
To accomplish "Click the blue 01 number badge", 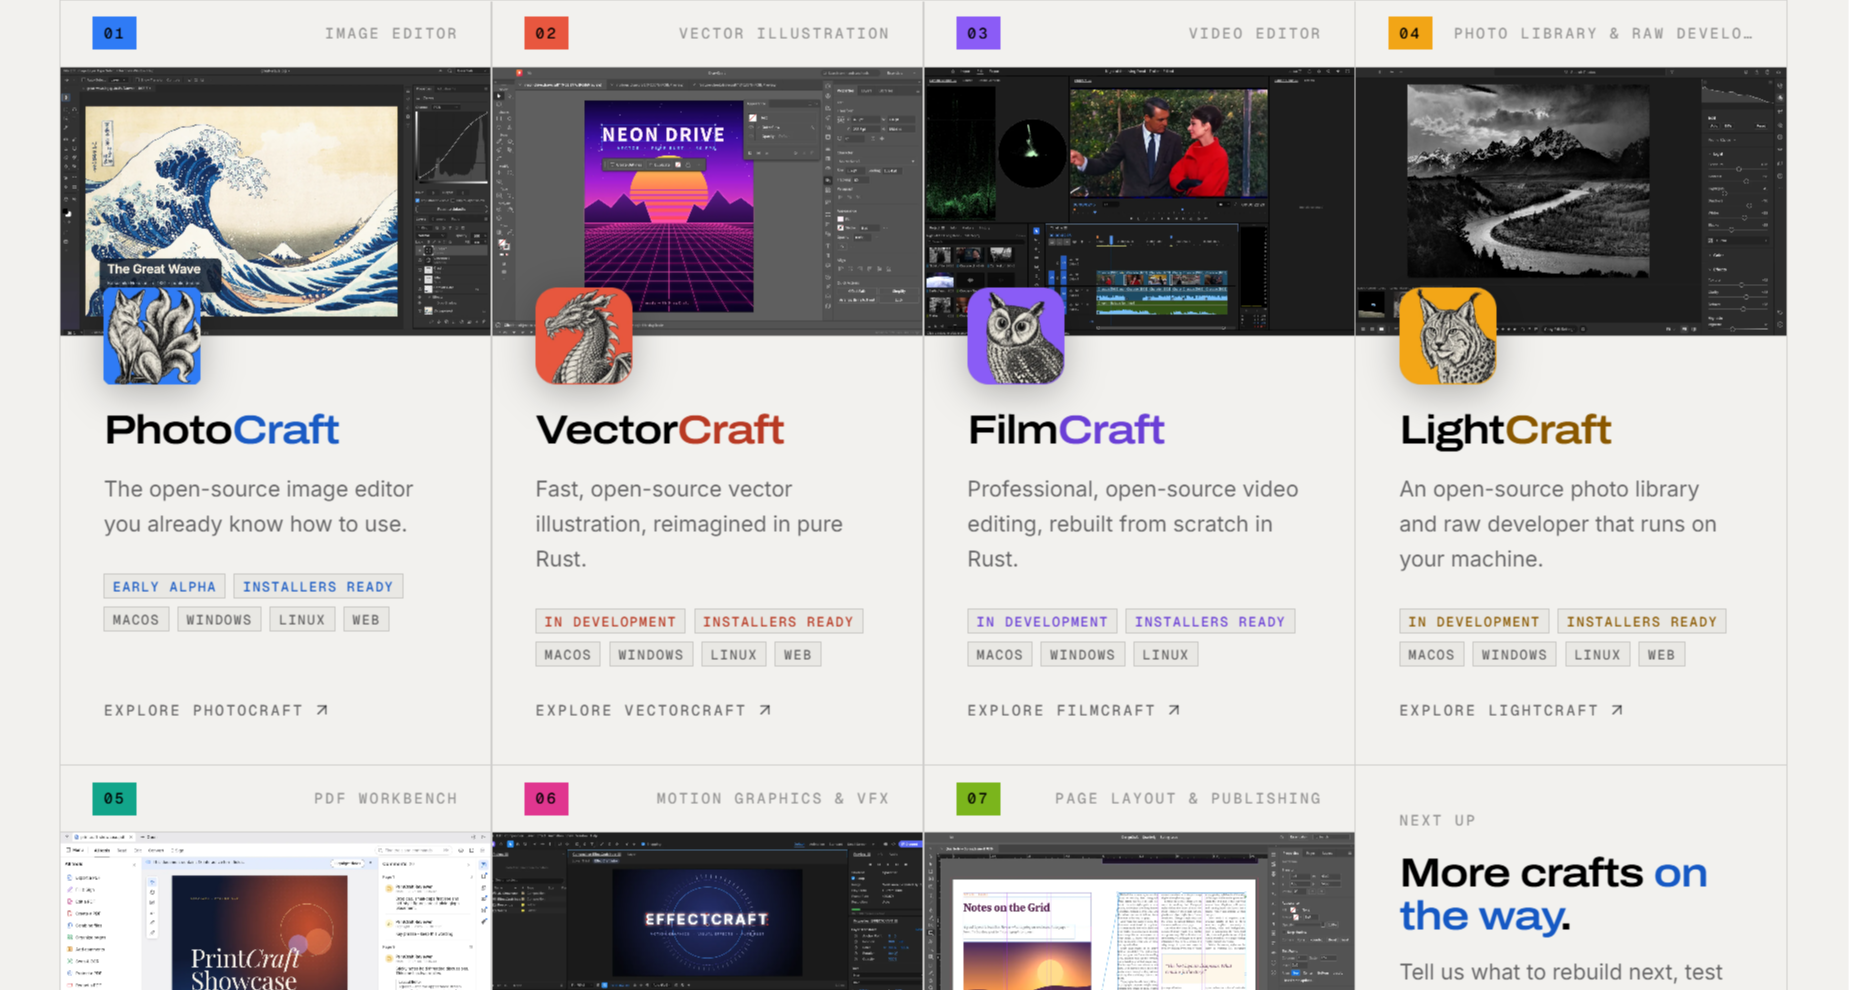I will click(x=114, y=33).
